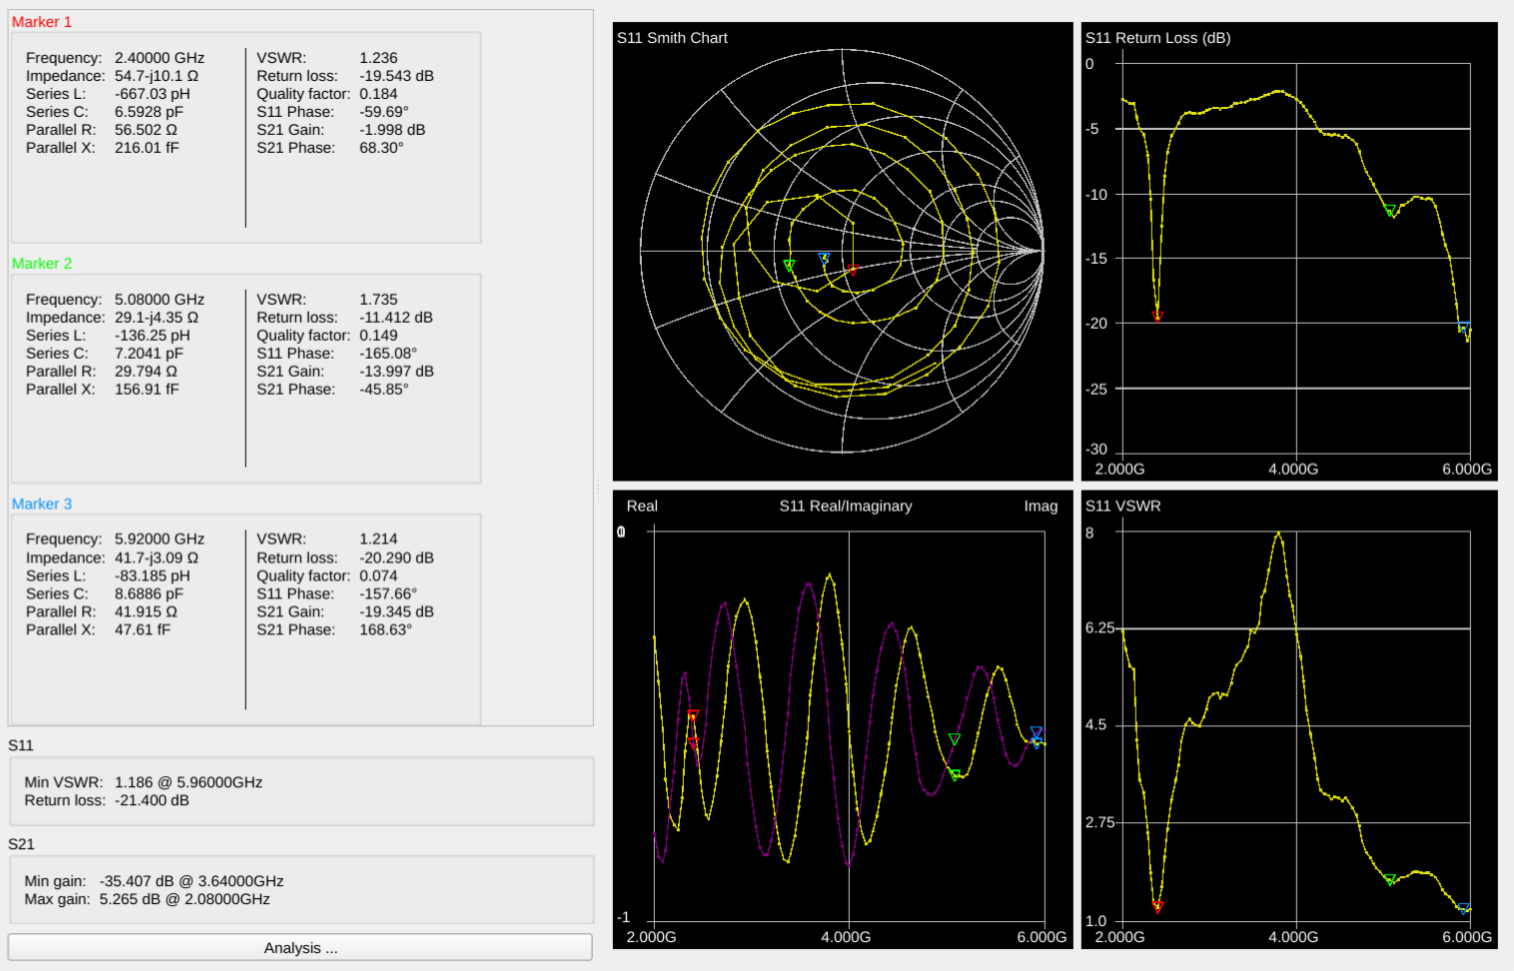Click the green marker on the VSWR plot

click(1390, 880)
